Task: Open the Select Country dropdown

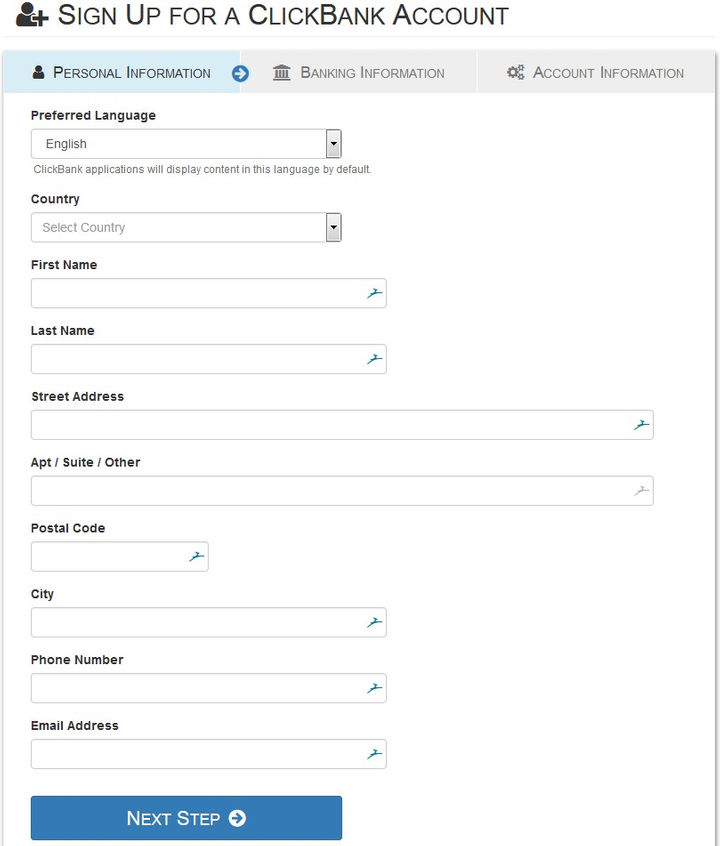Action: [x=186, y=227]
